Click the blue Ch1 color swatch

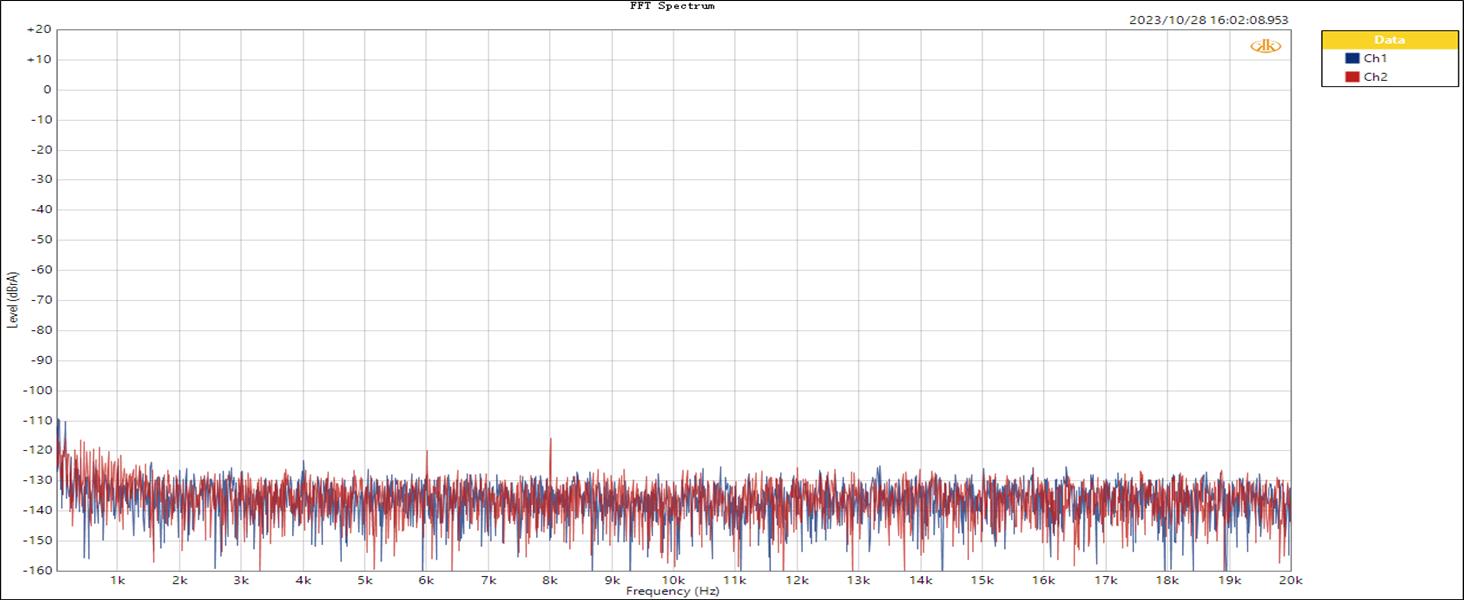[x=1352, y=59]
